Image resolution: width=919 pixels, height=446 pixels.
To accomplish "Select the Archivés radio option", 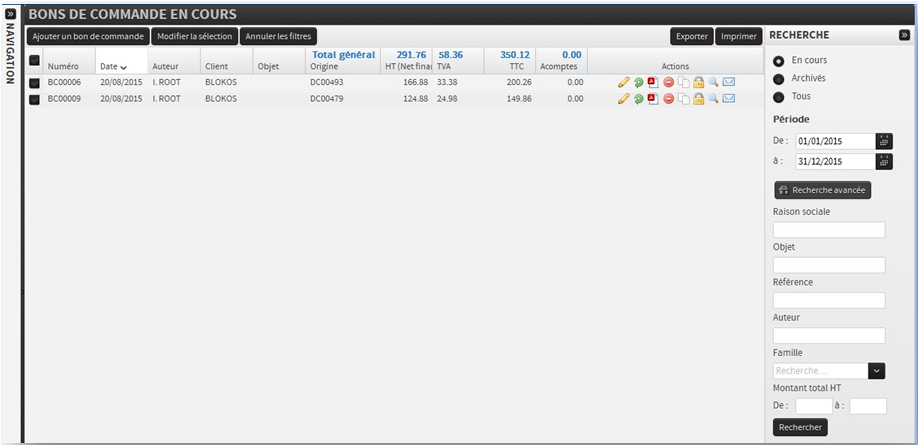I will [779, 79].
